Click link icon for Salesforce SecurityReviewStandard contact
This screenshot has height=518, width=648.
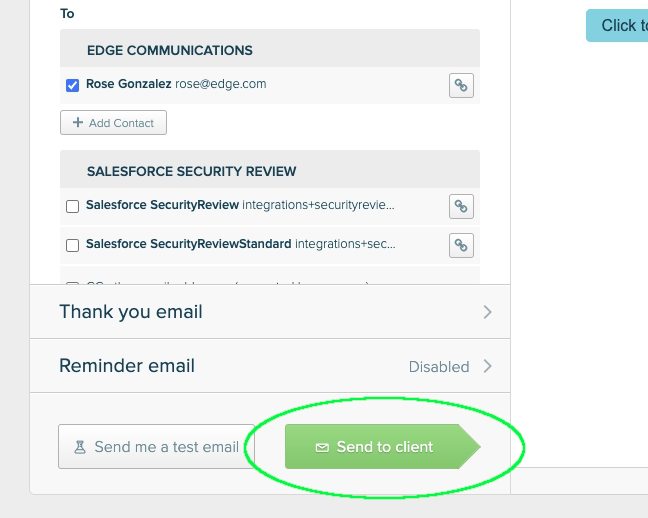[461, 244]
